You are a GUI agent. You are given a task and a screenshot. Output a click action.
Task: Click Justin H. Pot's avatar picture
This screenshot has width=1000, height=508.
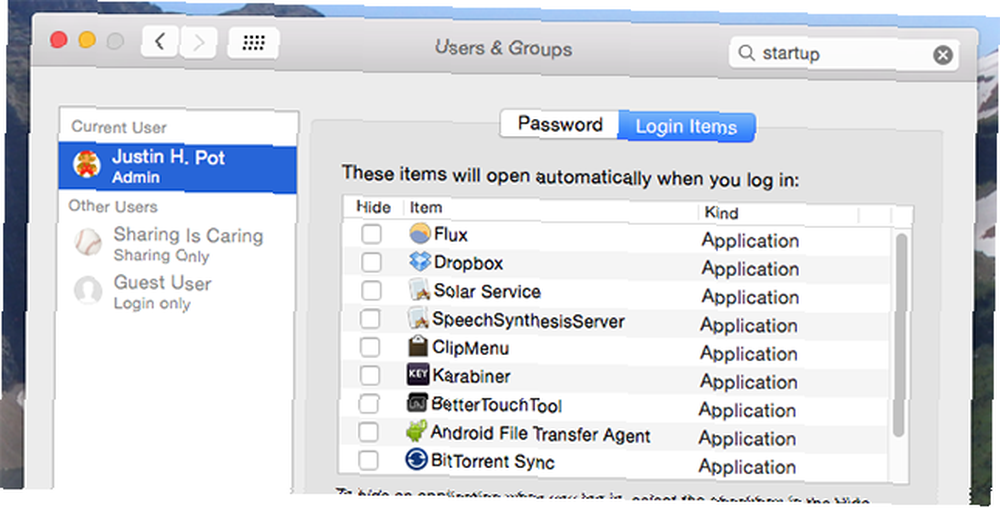pyautogui.click(x=87, y=164)
